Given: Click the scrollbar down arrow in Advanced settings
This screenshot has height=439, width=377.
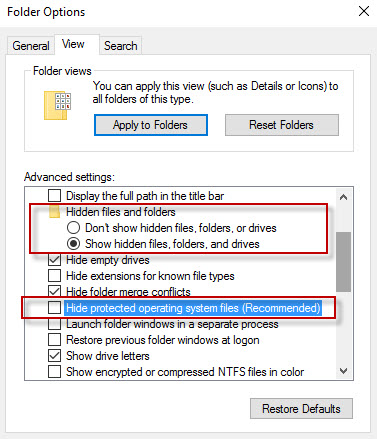Looking at the screenshot, I should [x=343, y=371].
